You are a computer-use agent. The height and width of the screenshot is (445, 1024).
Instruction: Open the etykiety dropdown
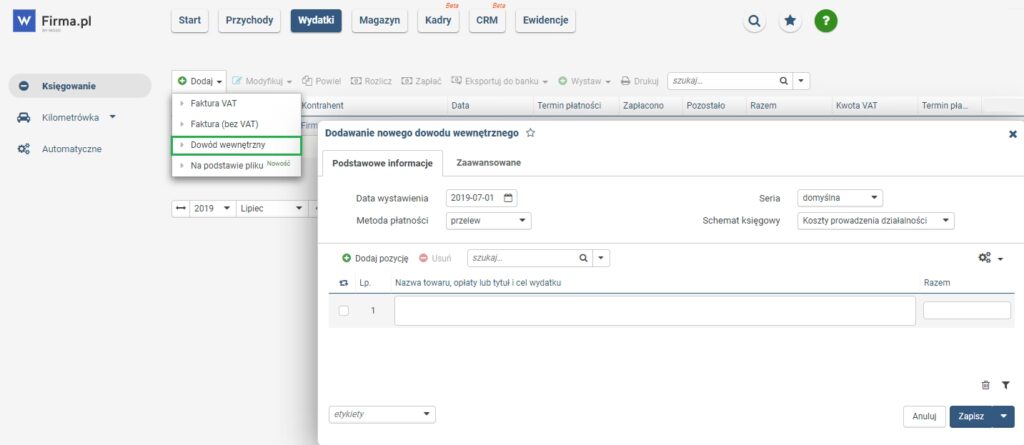(382, 413)
